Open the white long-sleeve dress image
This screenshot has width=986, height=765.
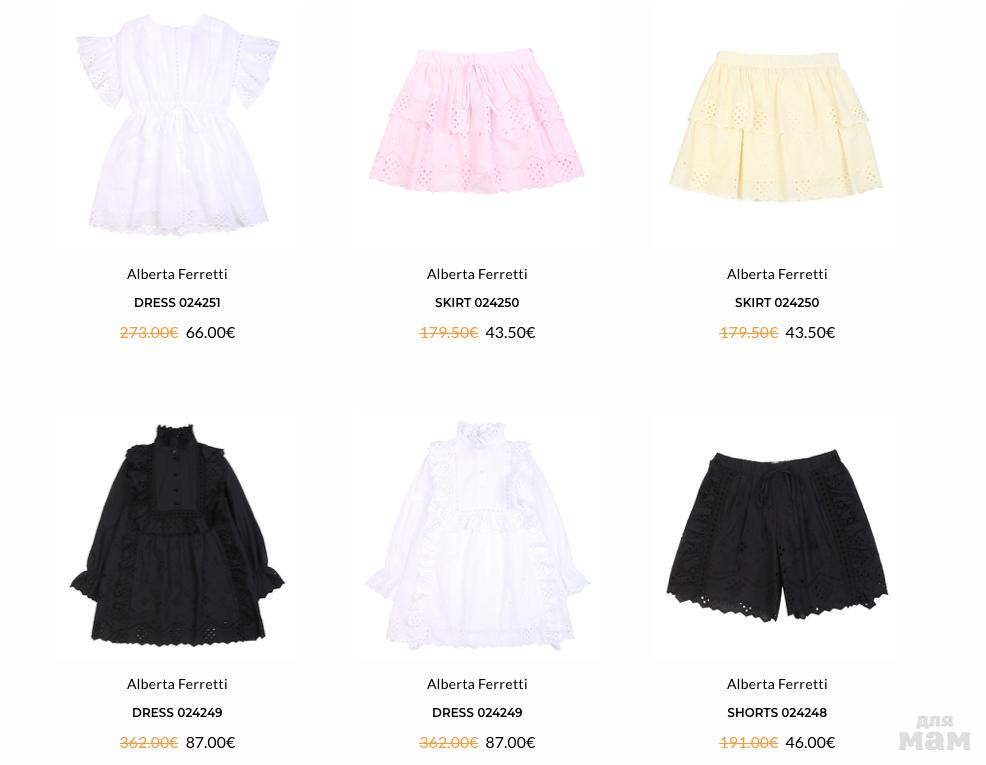click(x=477, y=535)
